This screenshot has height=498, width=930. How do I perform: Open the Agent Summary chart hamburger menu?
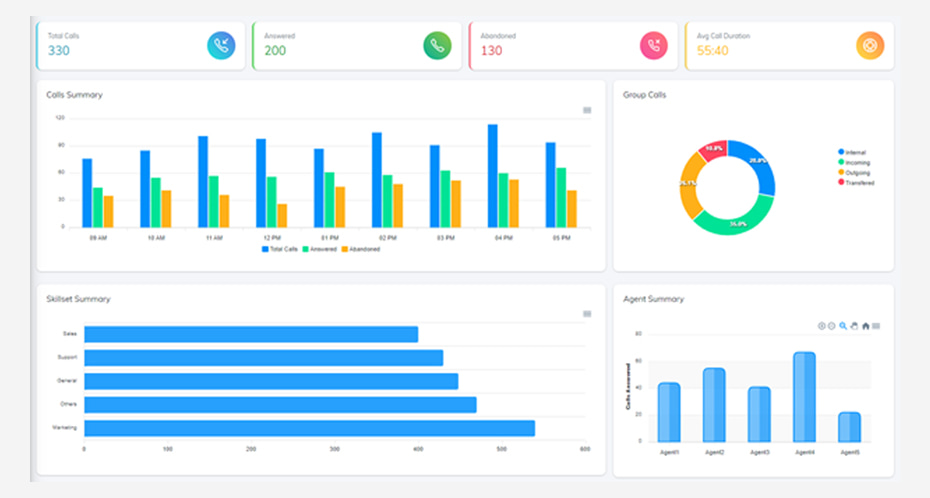pyautogui.click(x=876, y=326)
